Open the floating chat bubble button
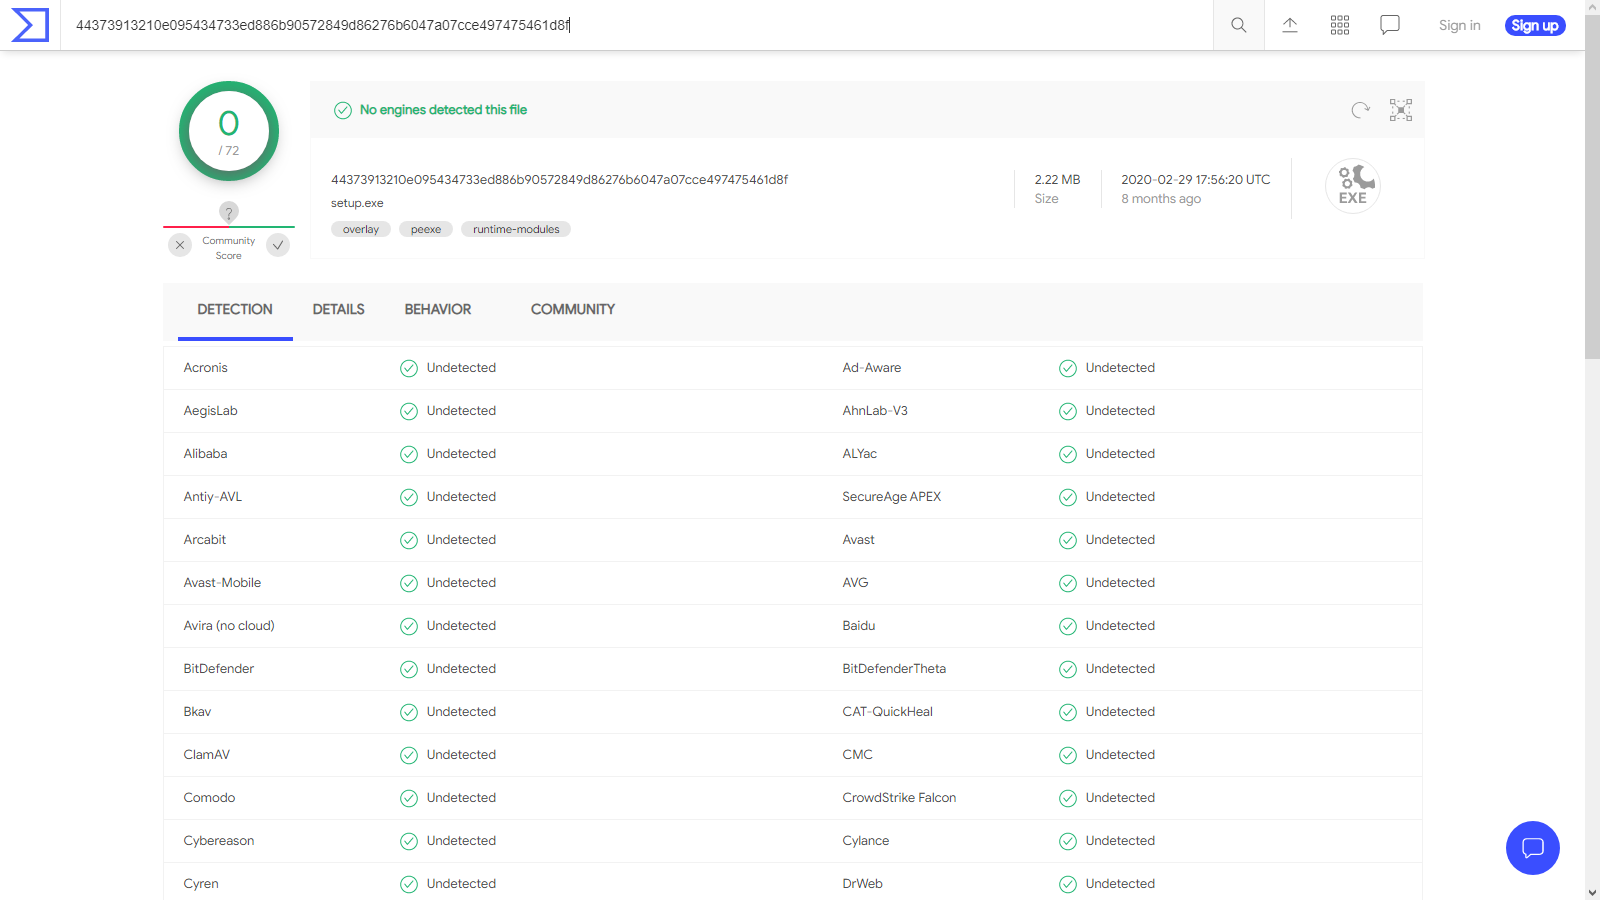 pyautogui.click(x=1532, y=848)
